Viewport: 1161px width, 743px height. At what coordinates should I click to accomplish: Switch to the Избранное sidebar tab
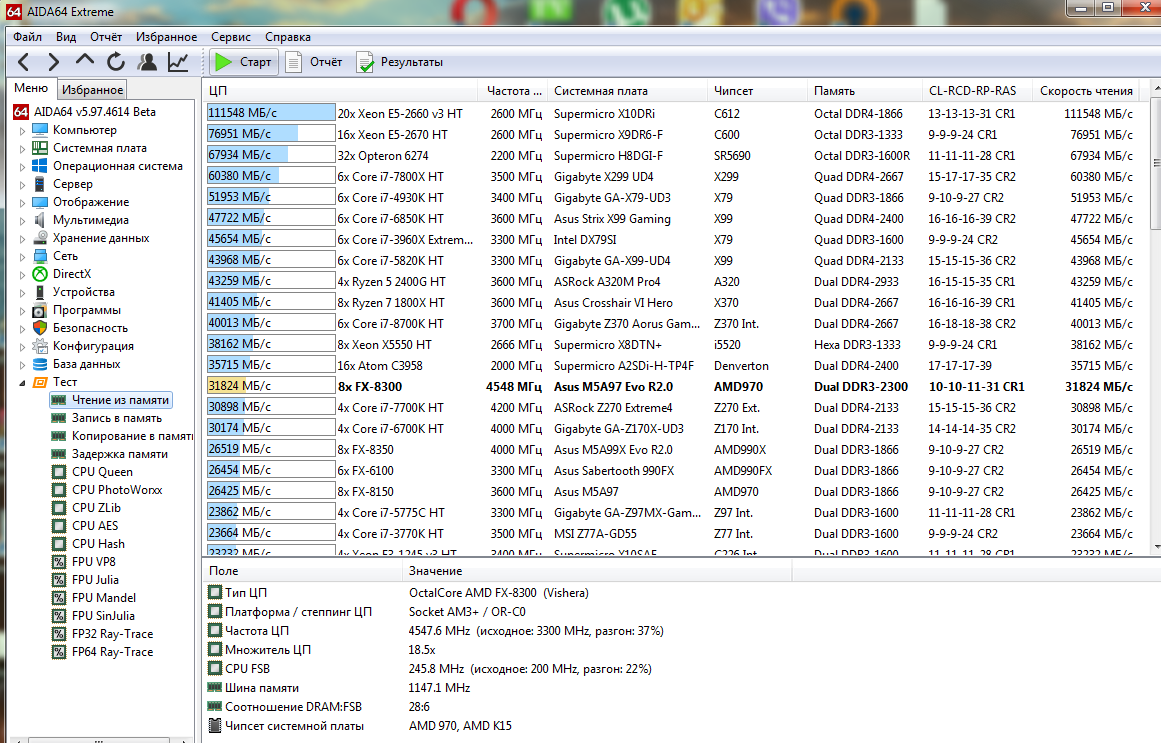[93, 90]
